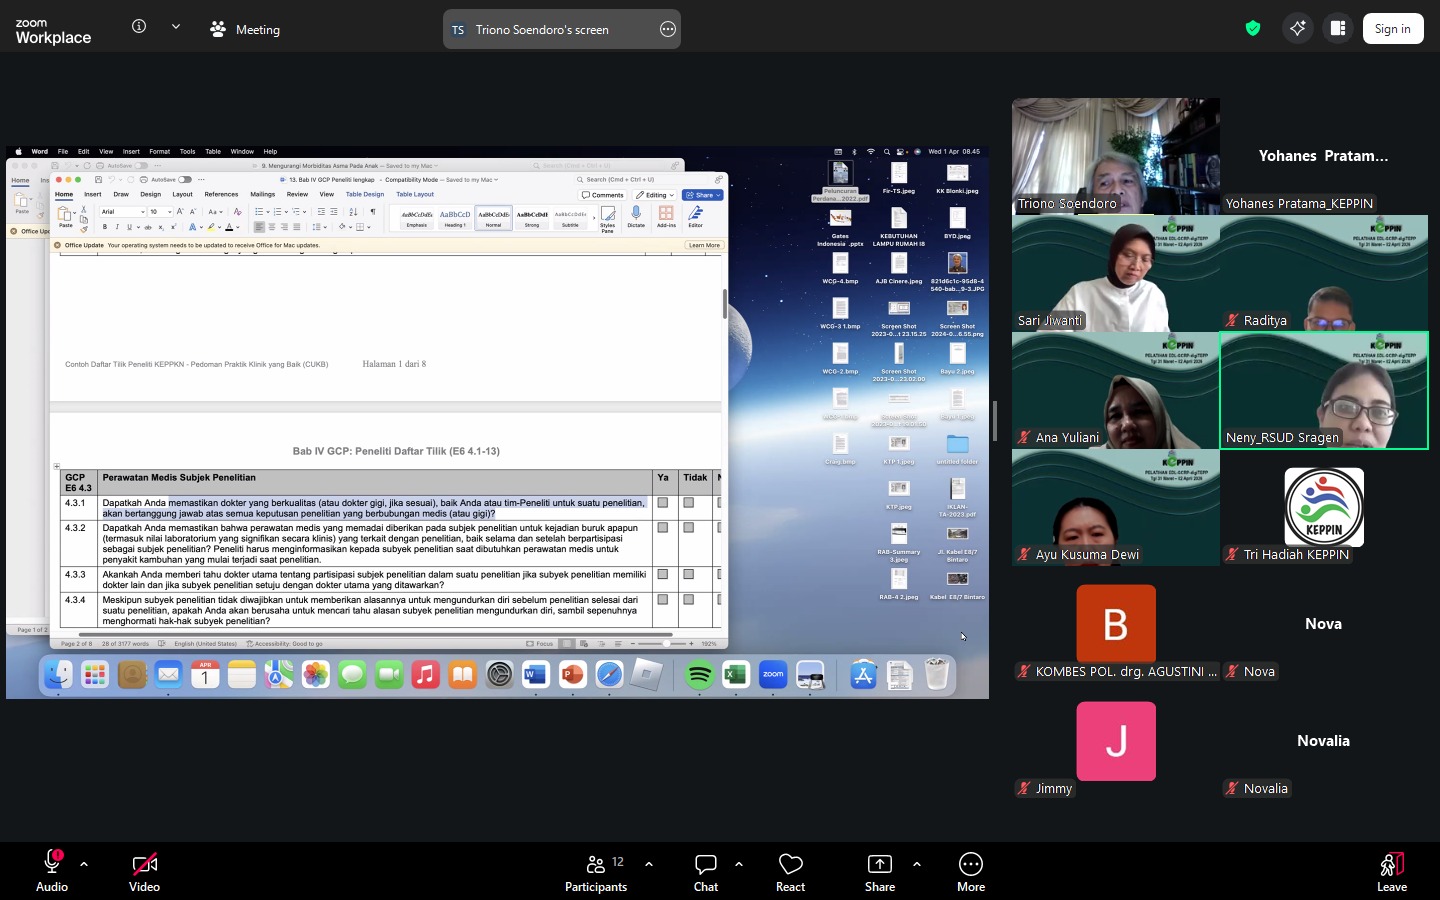Expand the Participants options arrow

click(x=649, y=864)
